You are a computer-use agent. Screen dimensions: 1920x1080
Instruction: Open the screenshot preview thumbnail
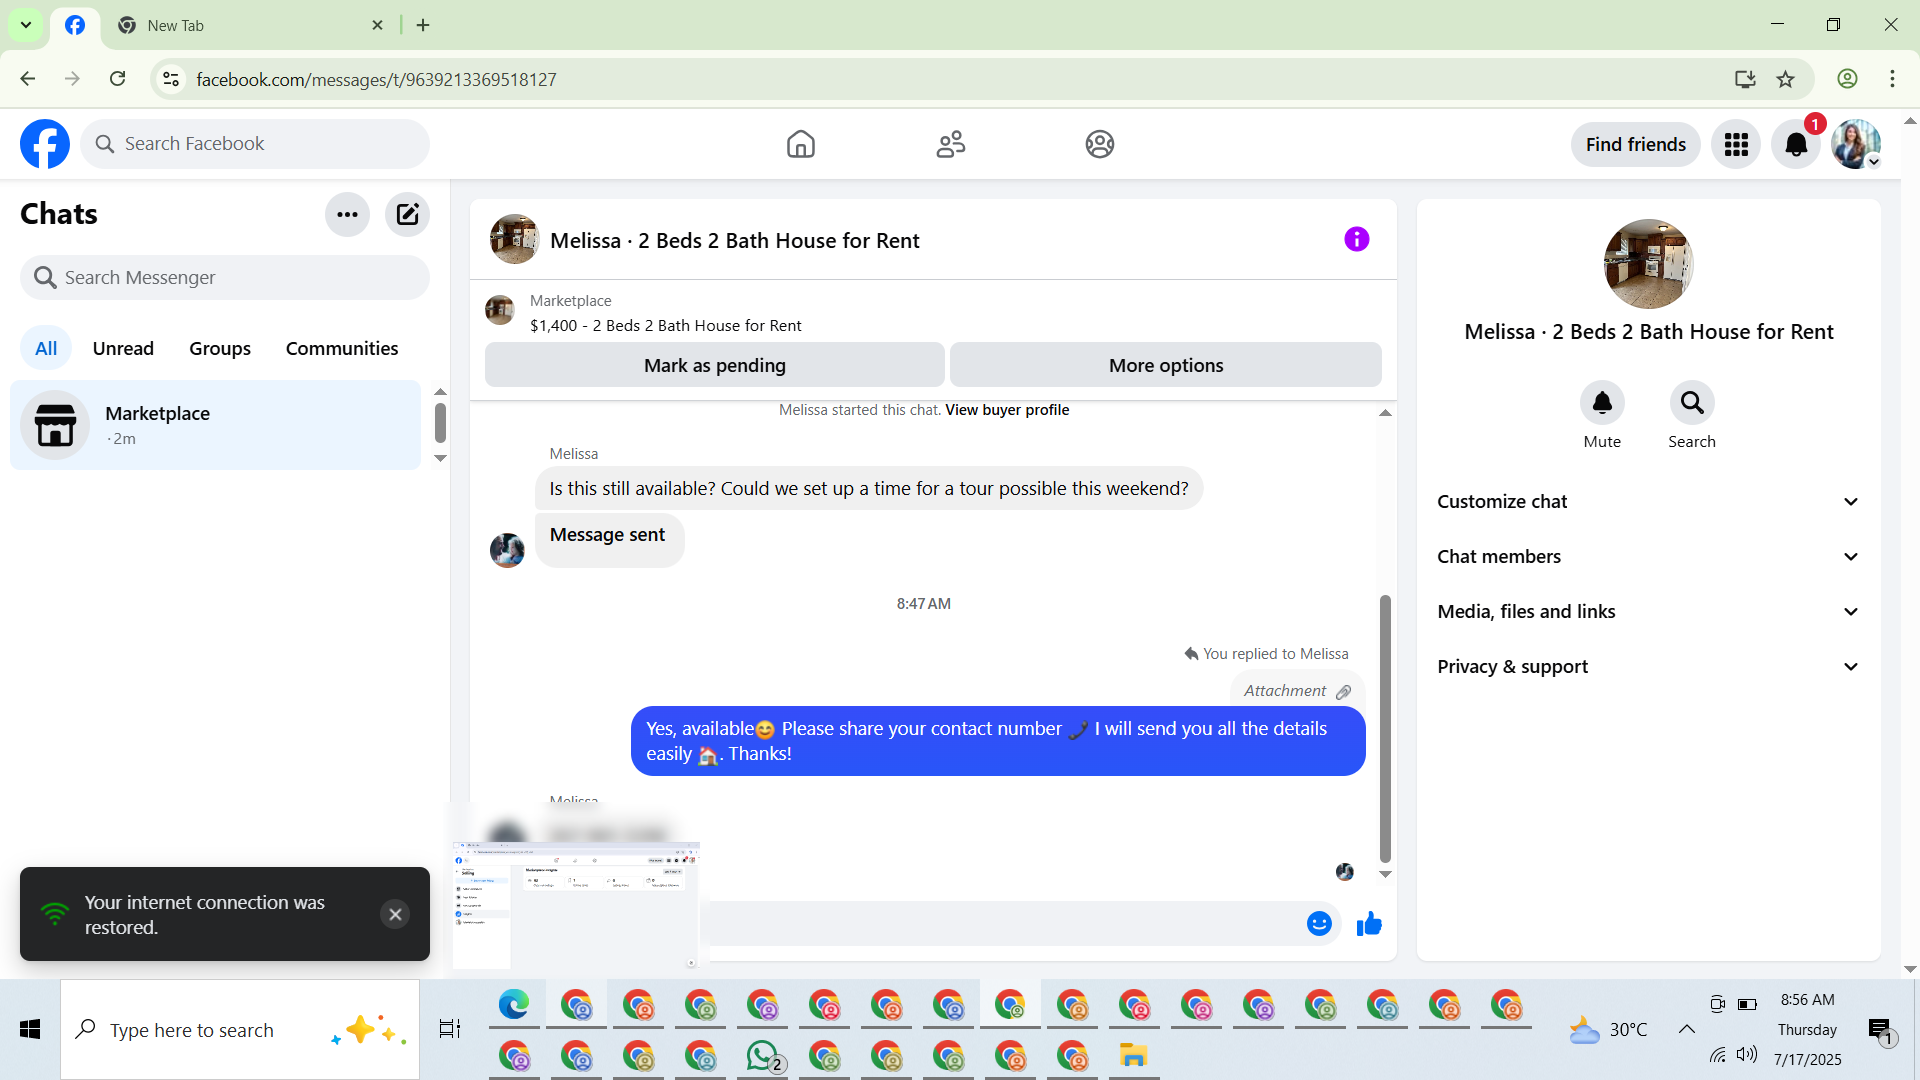tap(576, 906)
